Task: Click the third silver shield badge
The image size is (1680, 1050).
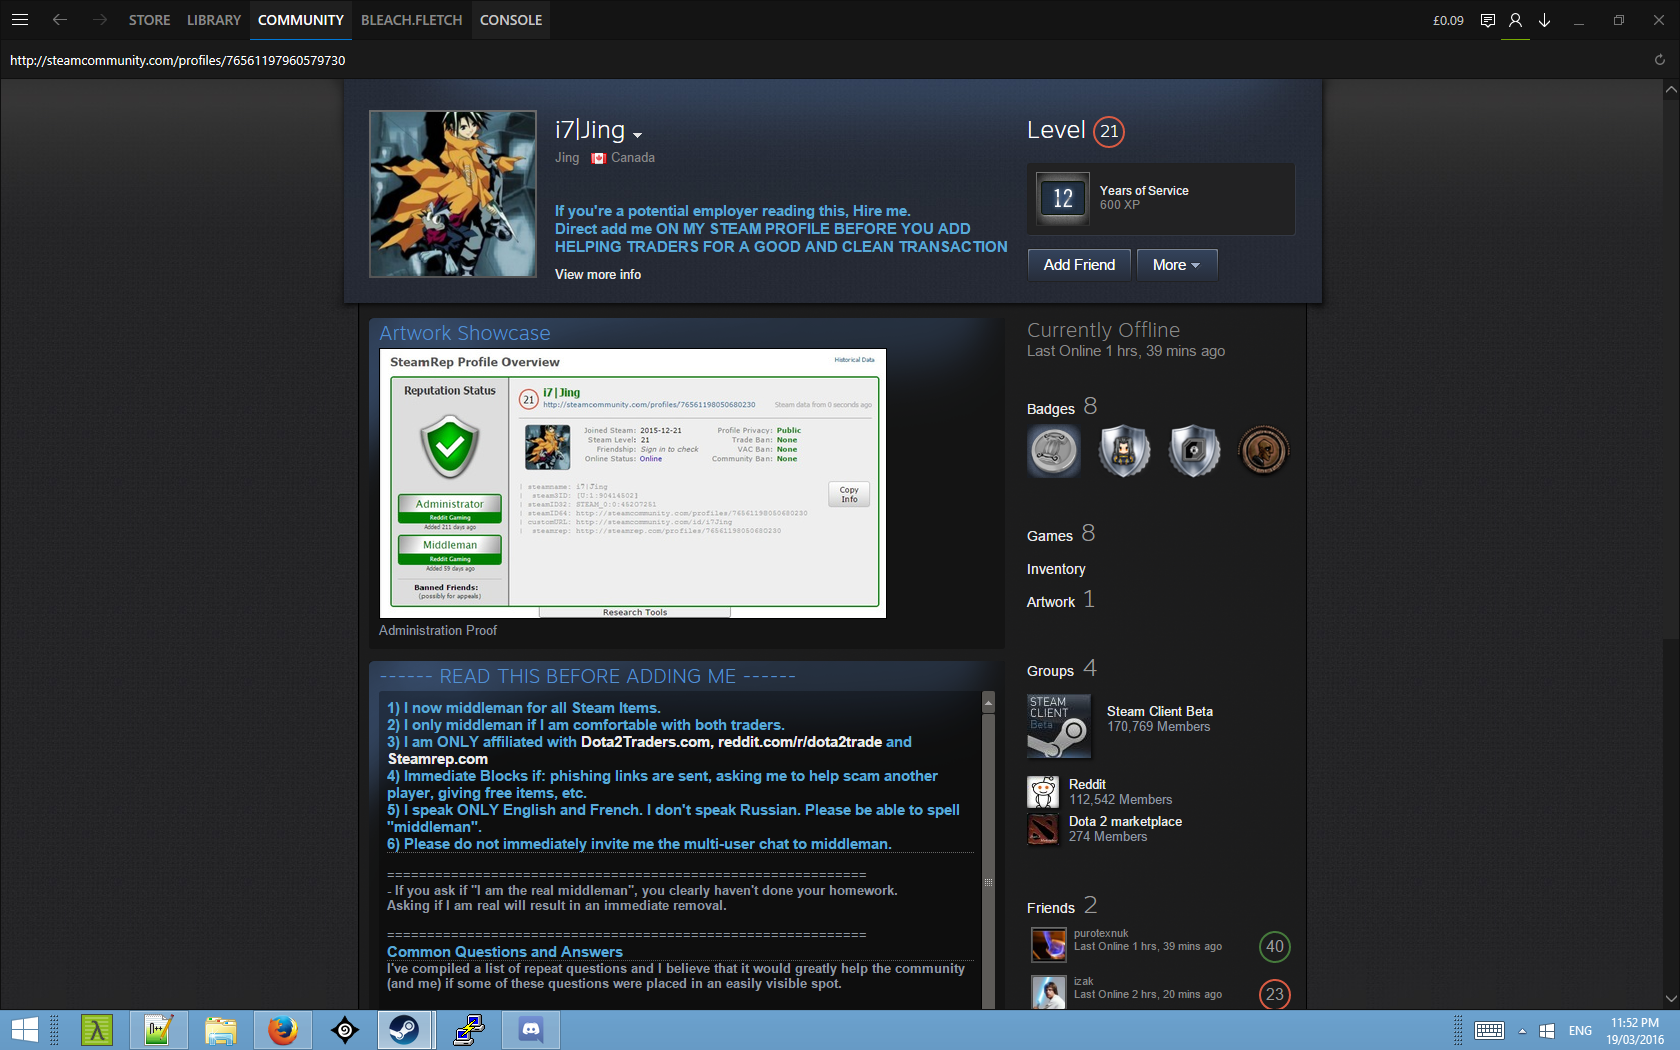Action: 1194,451
